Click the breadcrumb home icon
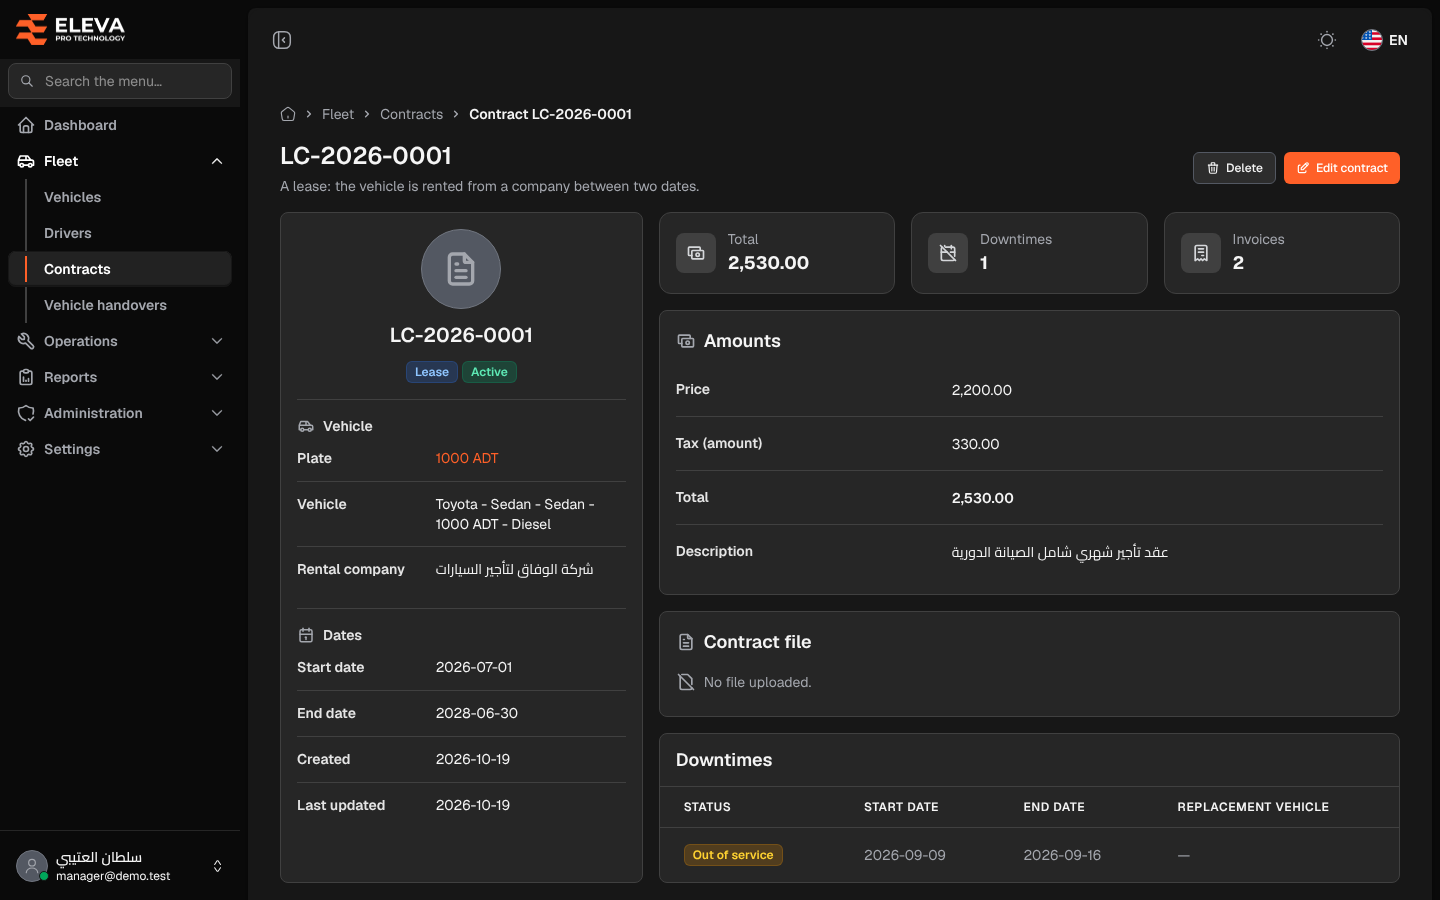This screenshot has width=1440, height=900. point(288,114)
